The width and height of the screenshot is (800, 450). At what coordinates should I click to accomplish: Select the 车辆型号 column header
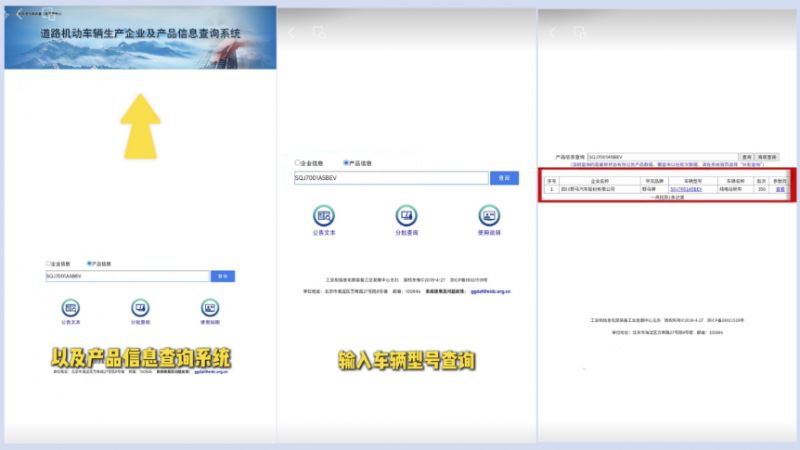(693, 181)
